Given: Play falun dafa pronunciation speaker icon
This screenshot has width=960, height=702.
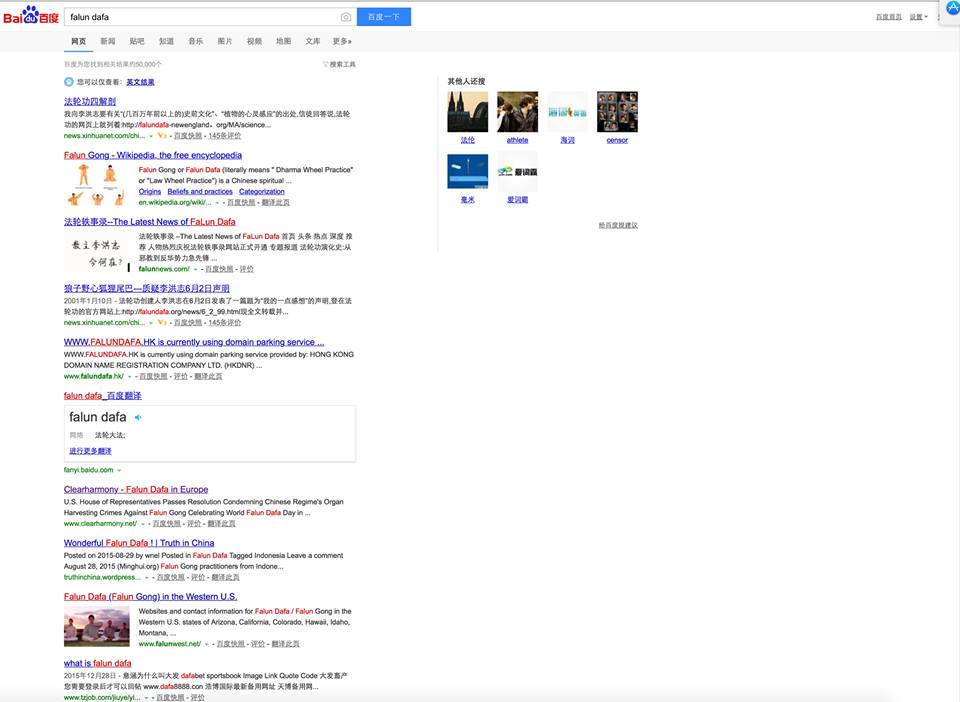Looking at the screenshot, I should point(138,417).
